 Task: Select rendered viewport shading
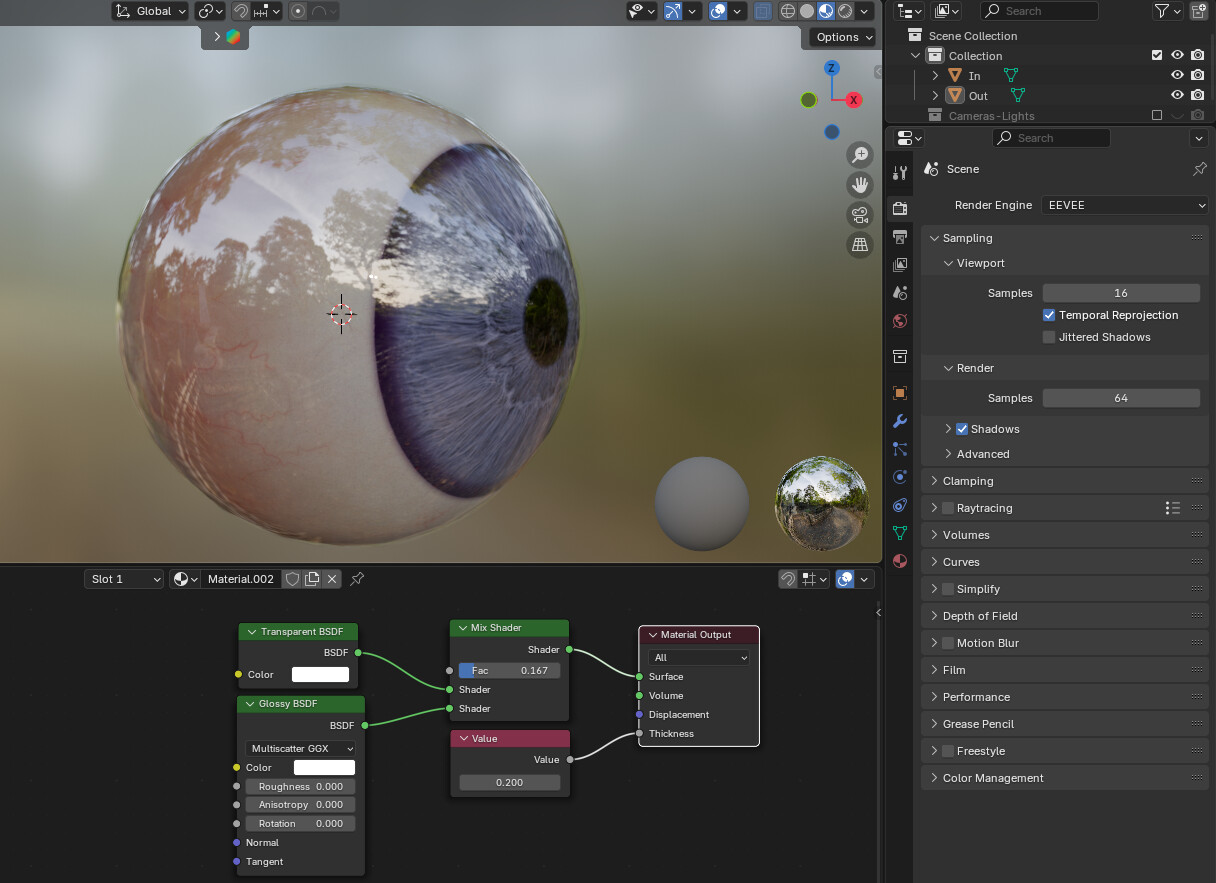845,11
